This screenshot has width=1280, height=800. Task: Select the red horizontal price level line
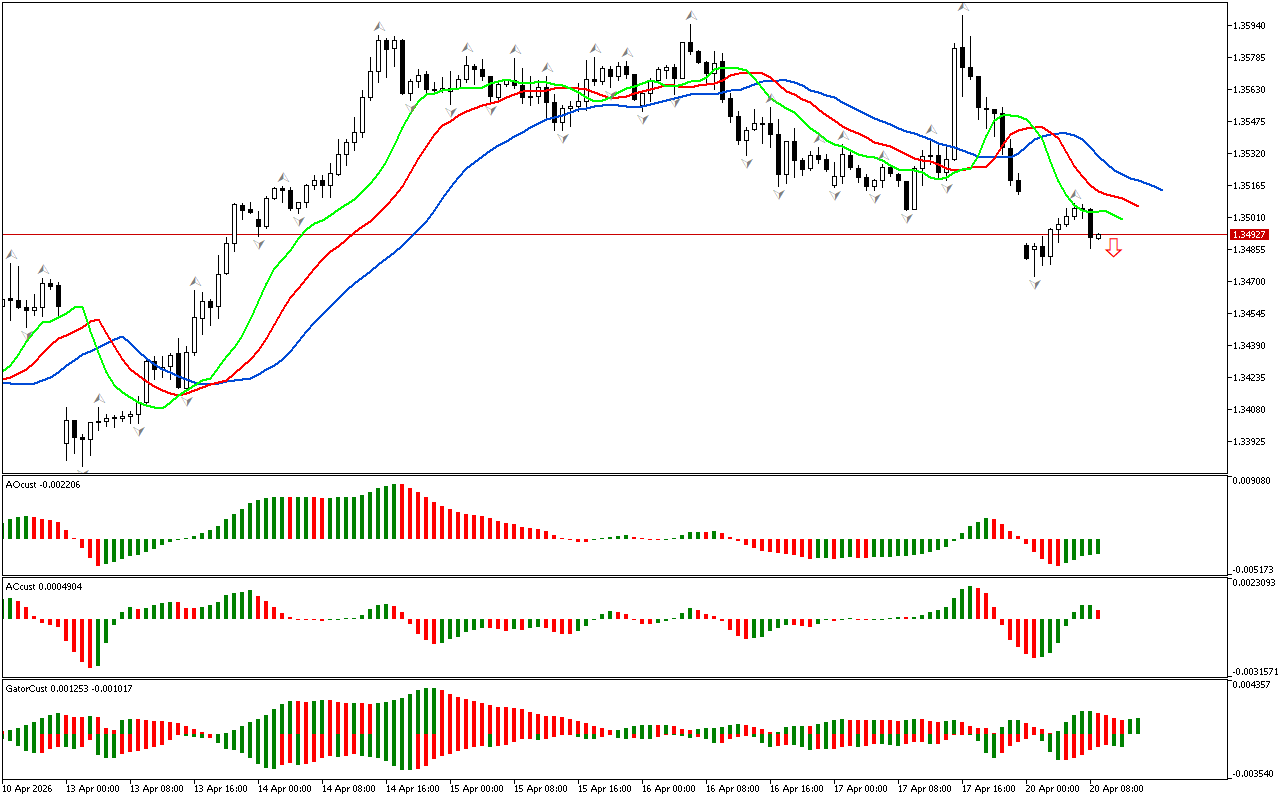click(x=600, y=234)
